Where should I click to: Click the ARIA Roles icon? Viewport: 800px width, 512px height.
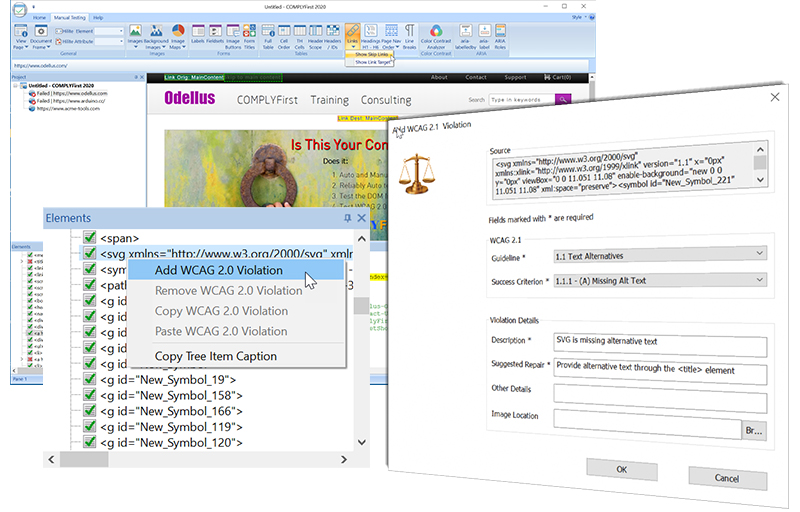pos(501,36)
